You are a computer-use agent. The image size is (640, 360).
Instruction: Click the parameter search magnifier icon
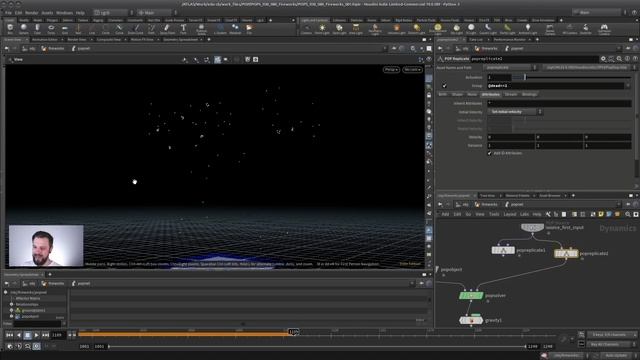(x=619, y=59)
